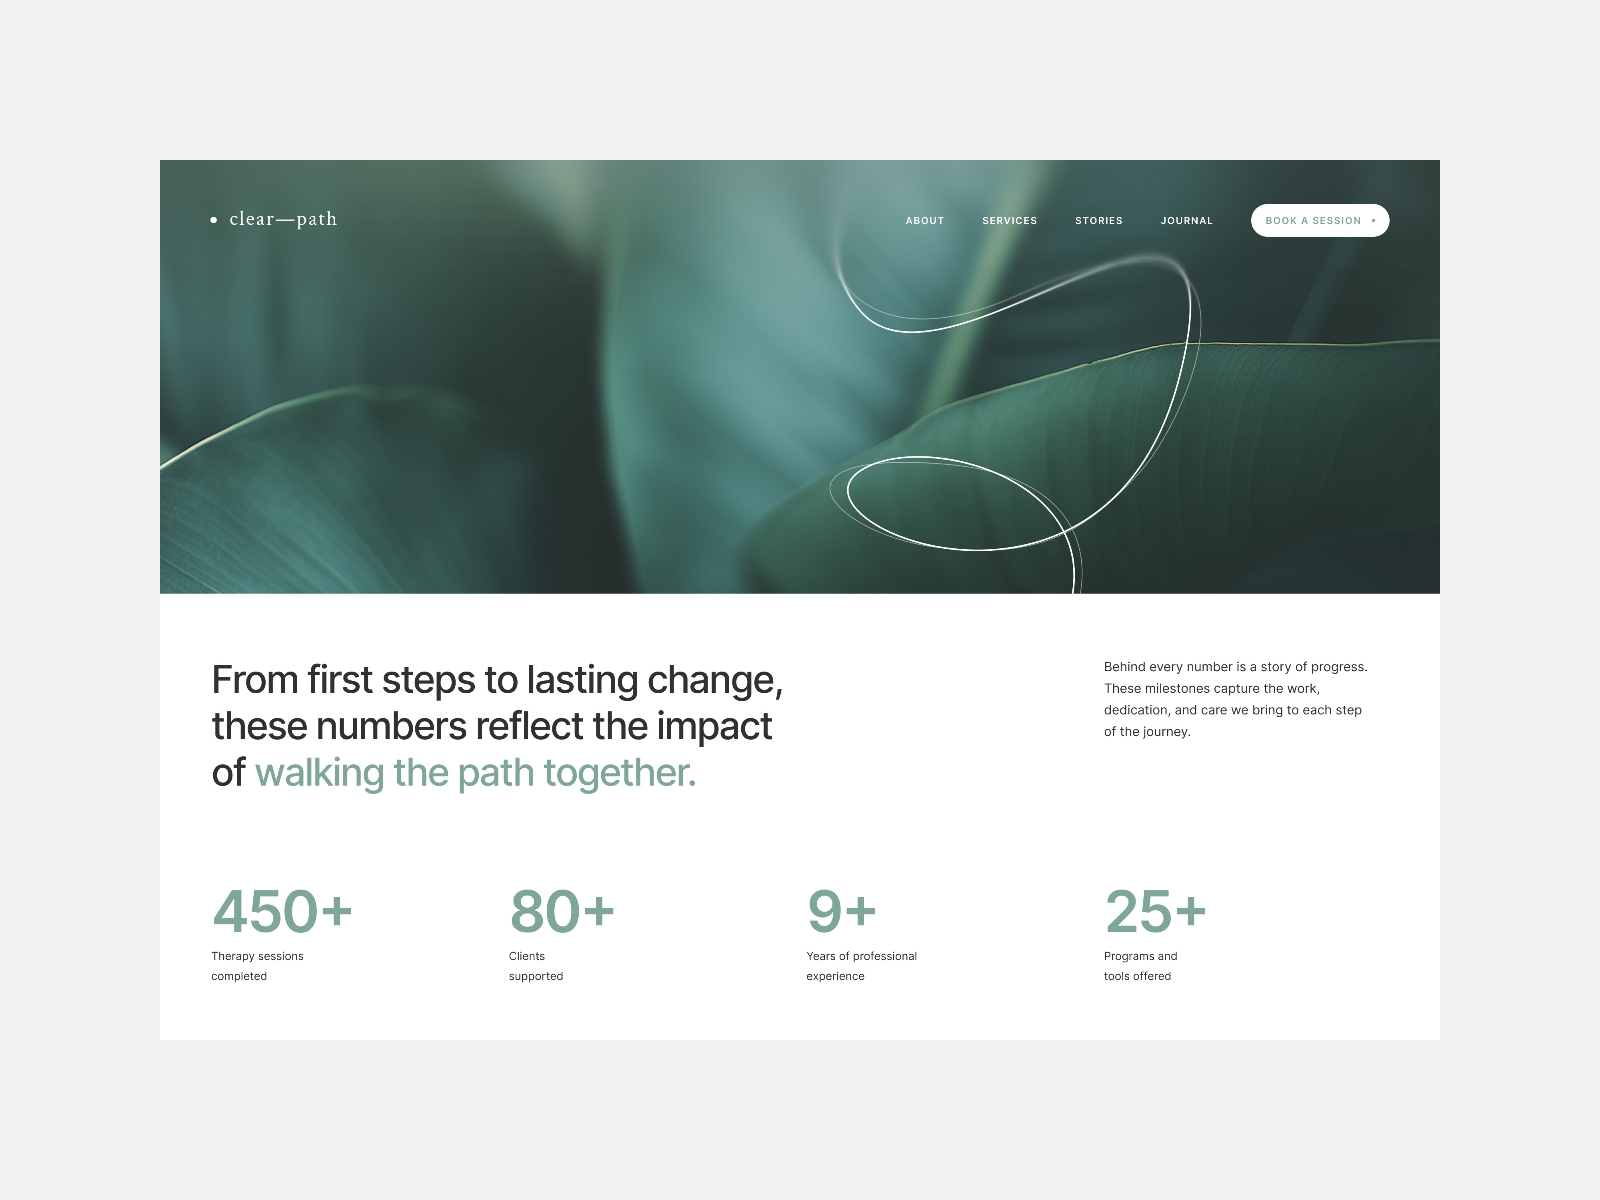The image size is (1600, 1200).
Task: Open the ABOUT navigation item
Action: (x=924, y=220)
